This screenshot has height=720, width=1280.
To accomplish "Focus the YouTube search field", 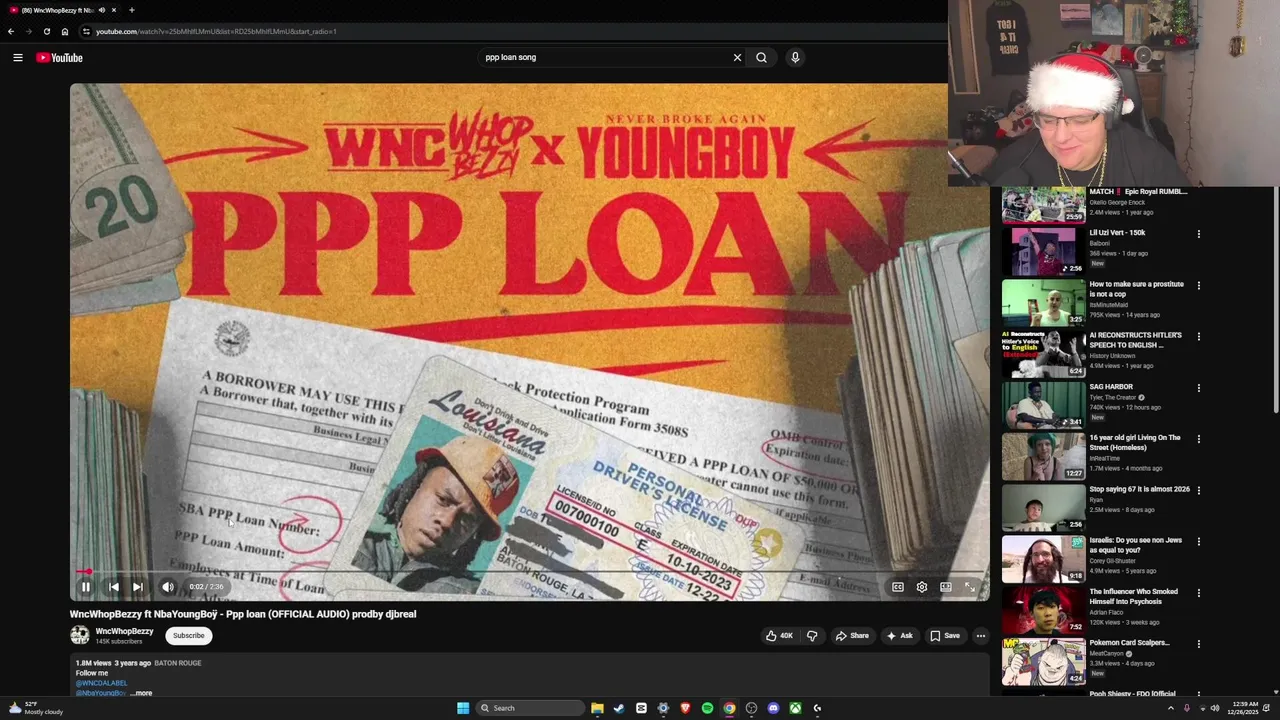I will pyautogui.click(x=605, y=58).
